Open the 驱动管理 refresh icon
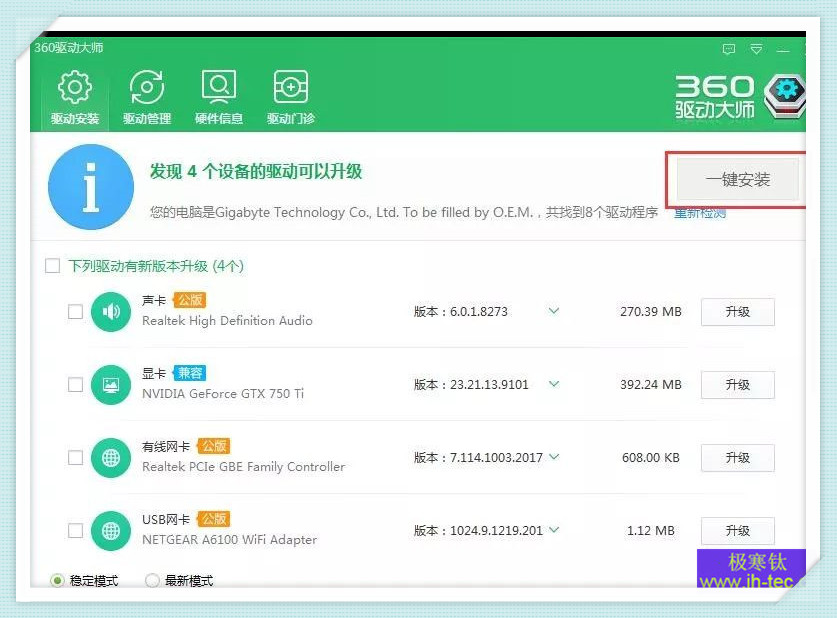Screen dimensions: 837x618 coord(147,86)
